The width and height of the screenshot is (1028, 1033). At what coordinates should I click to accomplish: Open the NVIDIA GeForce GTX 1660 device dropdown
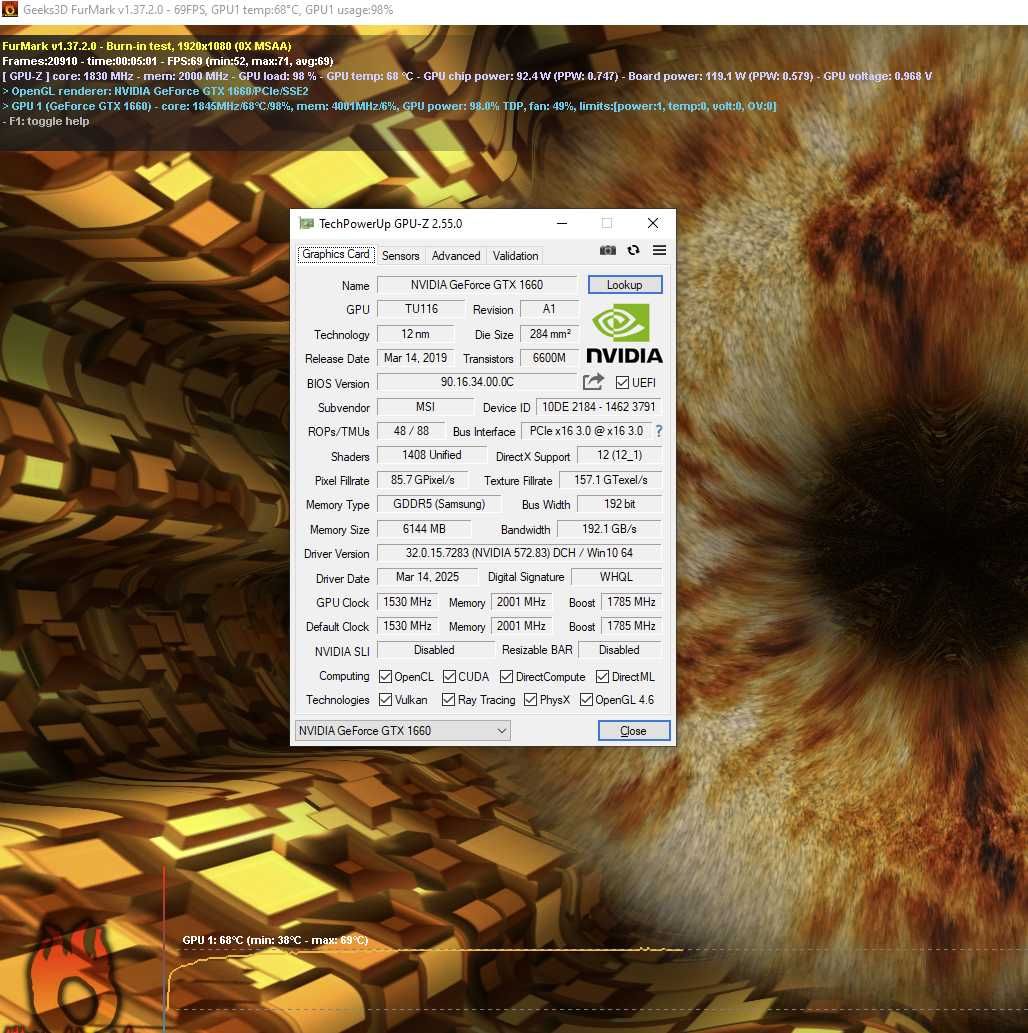[403, 731]
